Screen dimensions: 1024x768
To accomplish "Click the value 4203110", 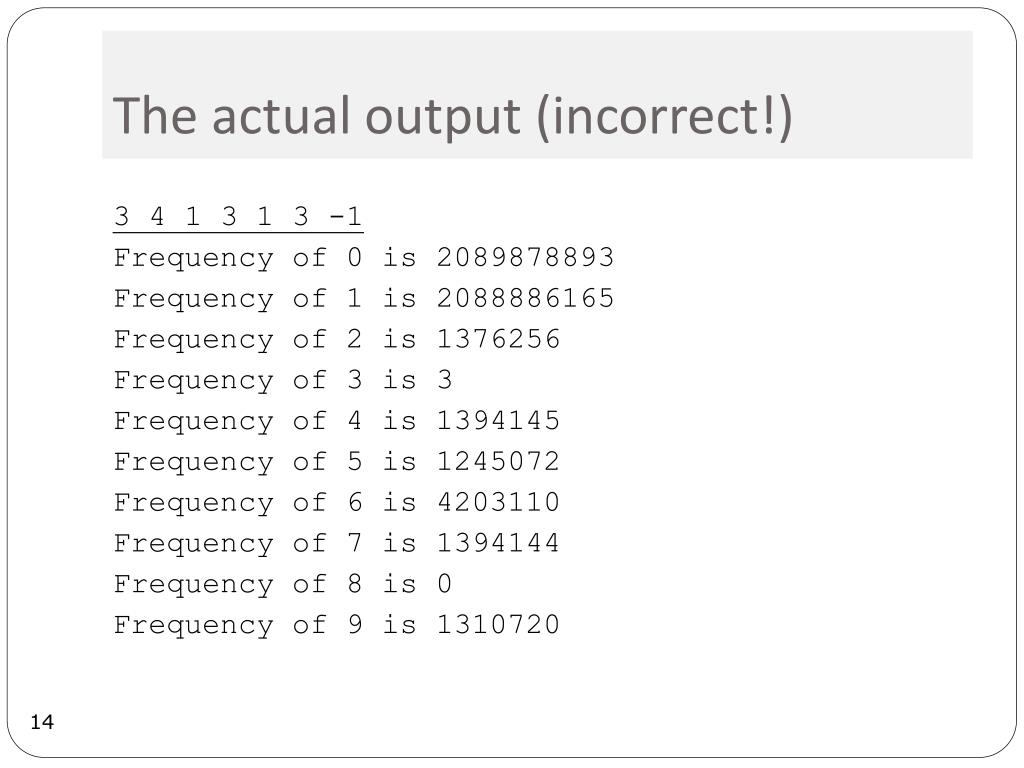I will [498, 502].
